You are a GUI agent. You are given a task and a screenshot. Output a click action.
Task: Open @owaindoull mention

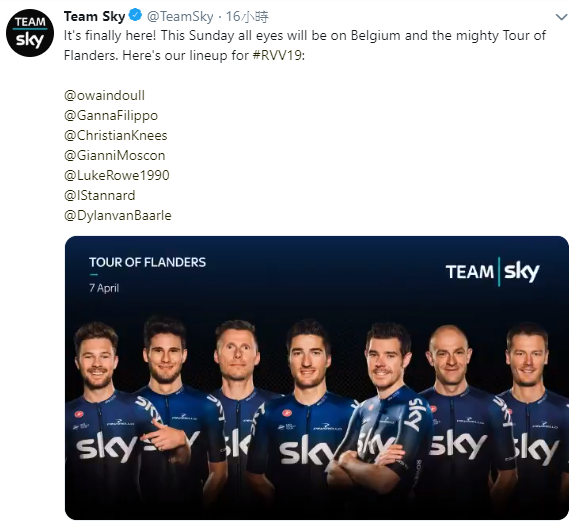tap(104, 95)
